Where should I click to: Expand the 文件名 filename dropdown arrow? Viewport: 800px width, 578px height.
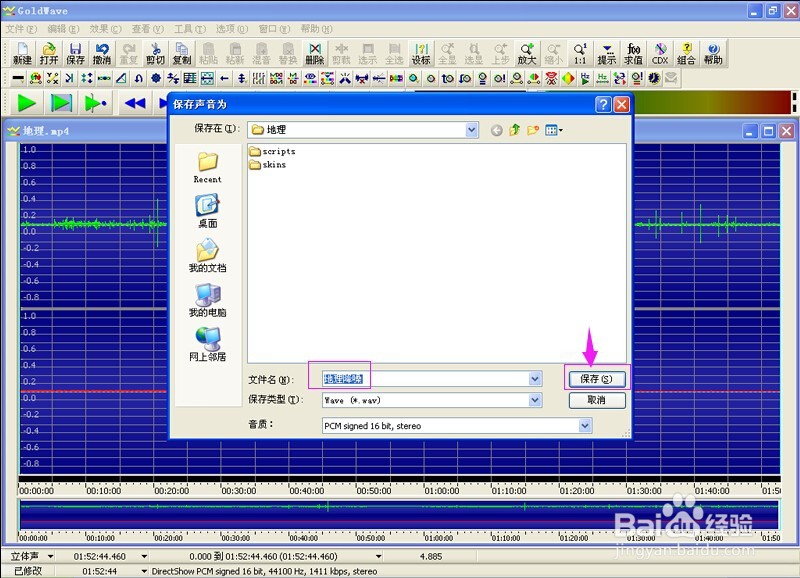click(x=534, y=379)
